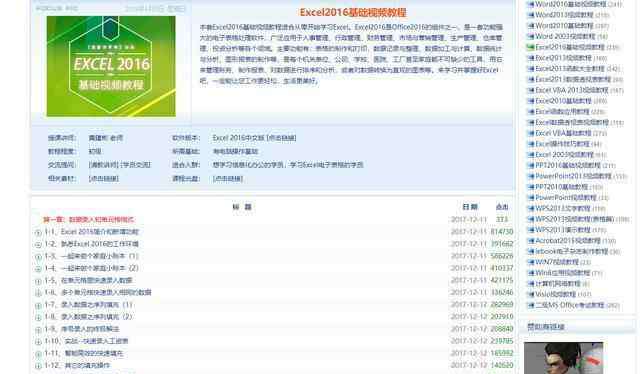Click the icon beside Excel2010 sidebar course
640x374 pixels.
coord(530,101)
